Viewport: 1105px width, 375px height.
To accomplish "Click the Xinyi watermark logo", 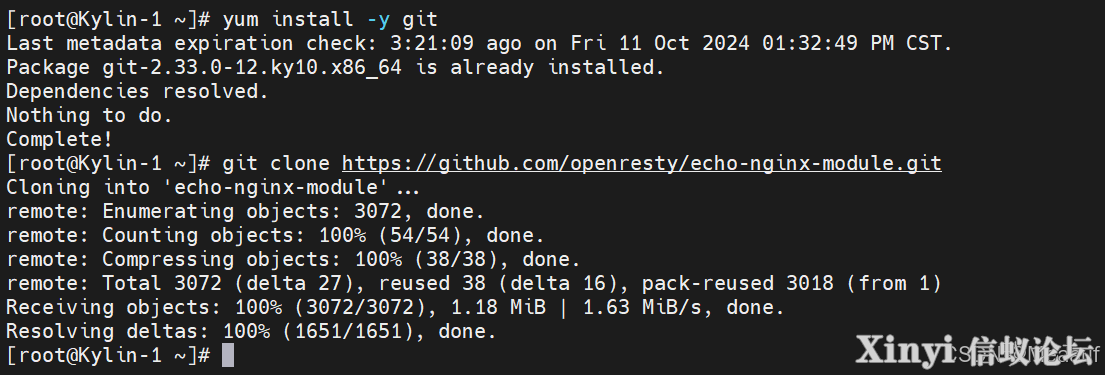I will click(x=977, y=350).
